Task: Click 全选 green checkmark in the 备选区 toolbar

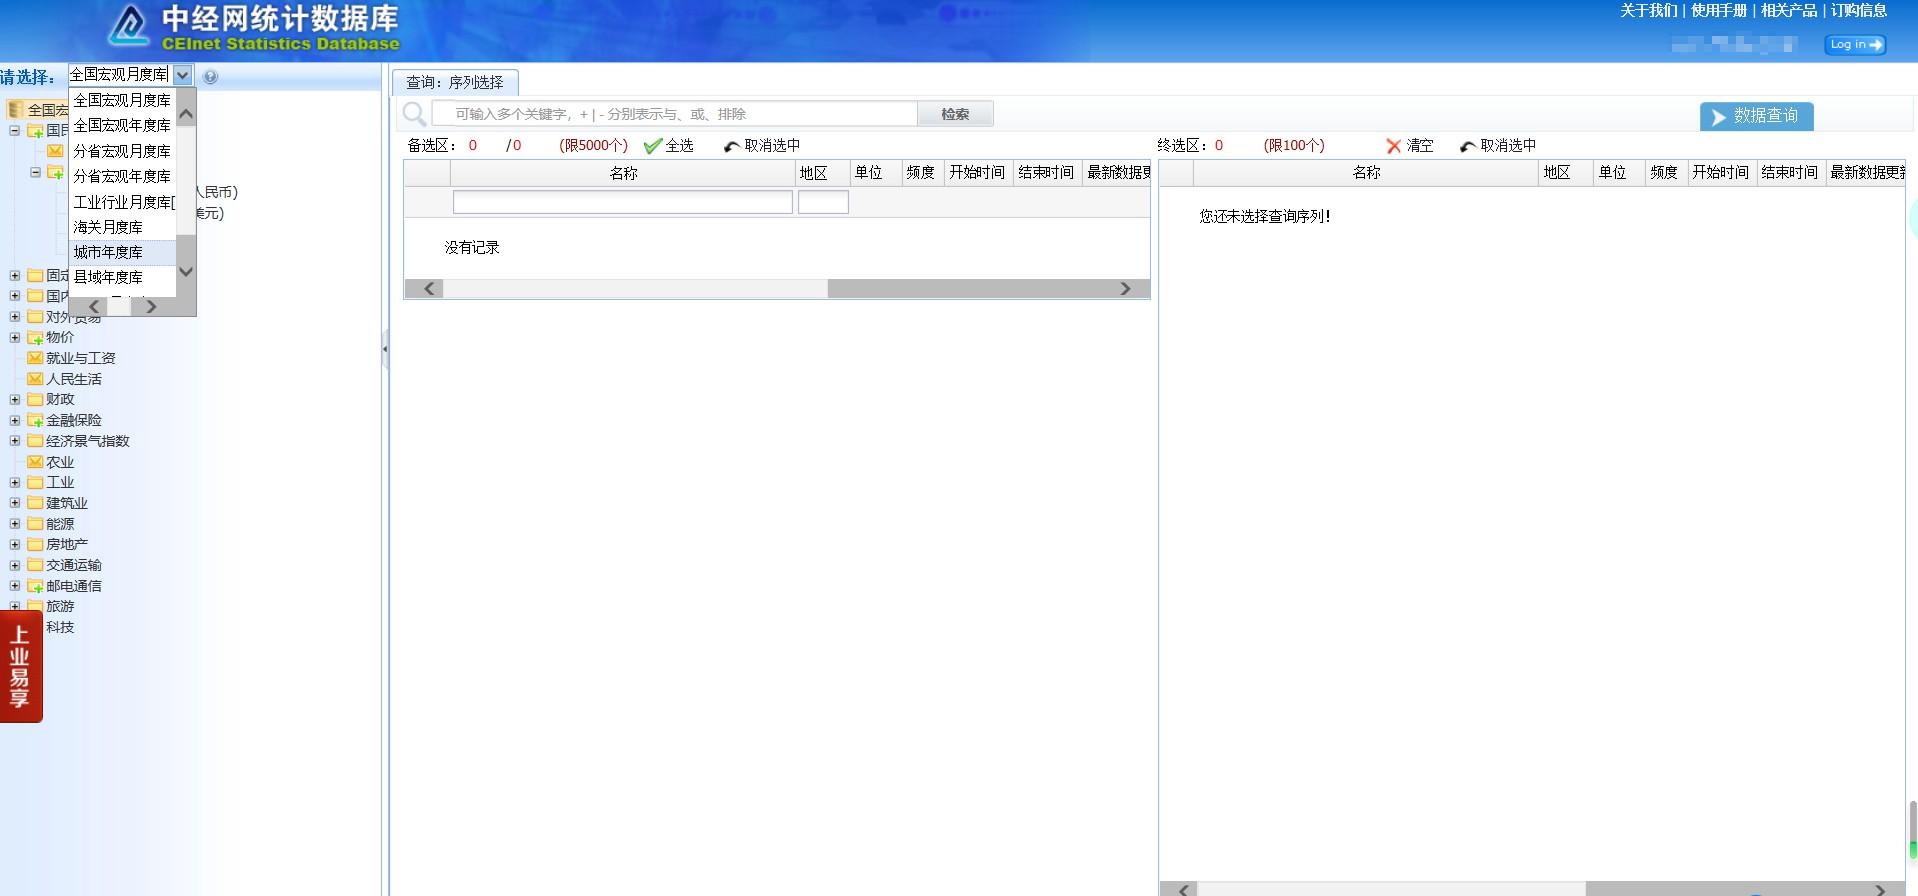Action: pos(669,146)
